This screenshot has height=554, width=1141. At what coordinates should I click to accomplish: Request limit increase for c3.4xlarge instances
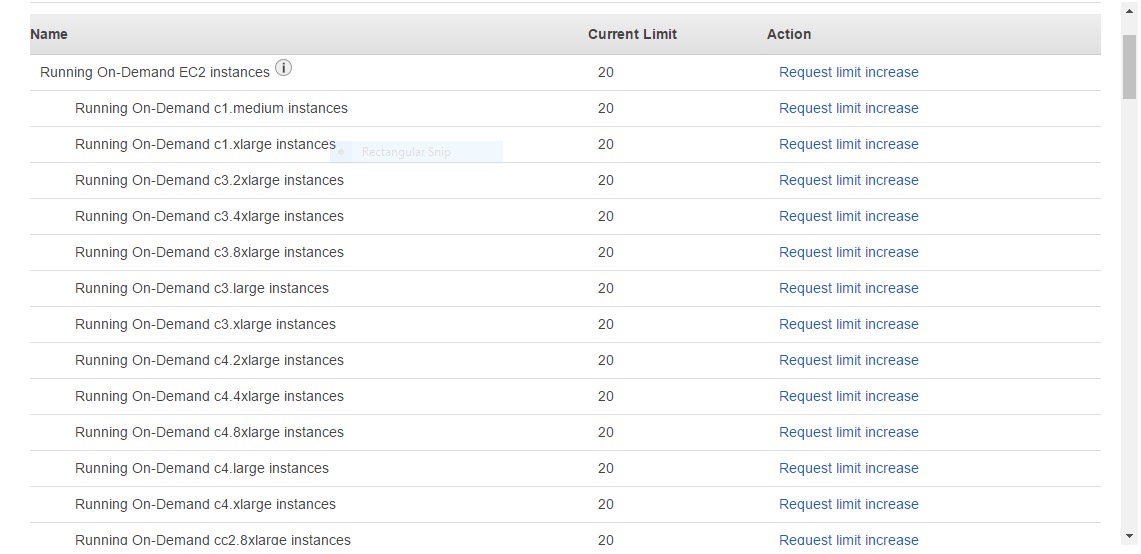(x=848, y=216)
